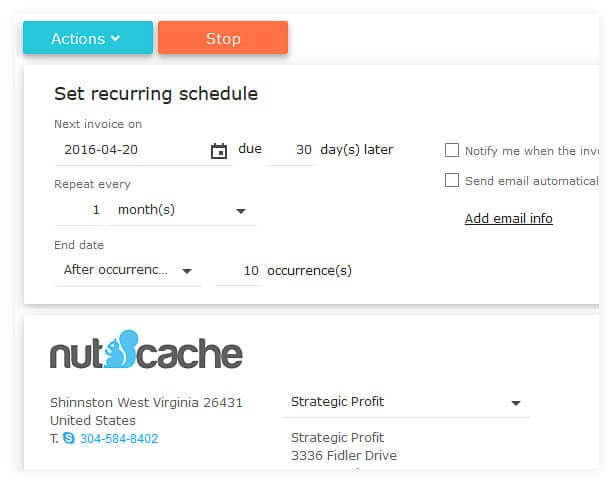Click the chevron on Actions button
614x484 pixels.
pyautogui.click(x=115, y=38)
